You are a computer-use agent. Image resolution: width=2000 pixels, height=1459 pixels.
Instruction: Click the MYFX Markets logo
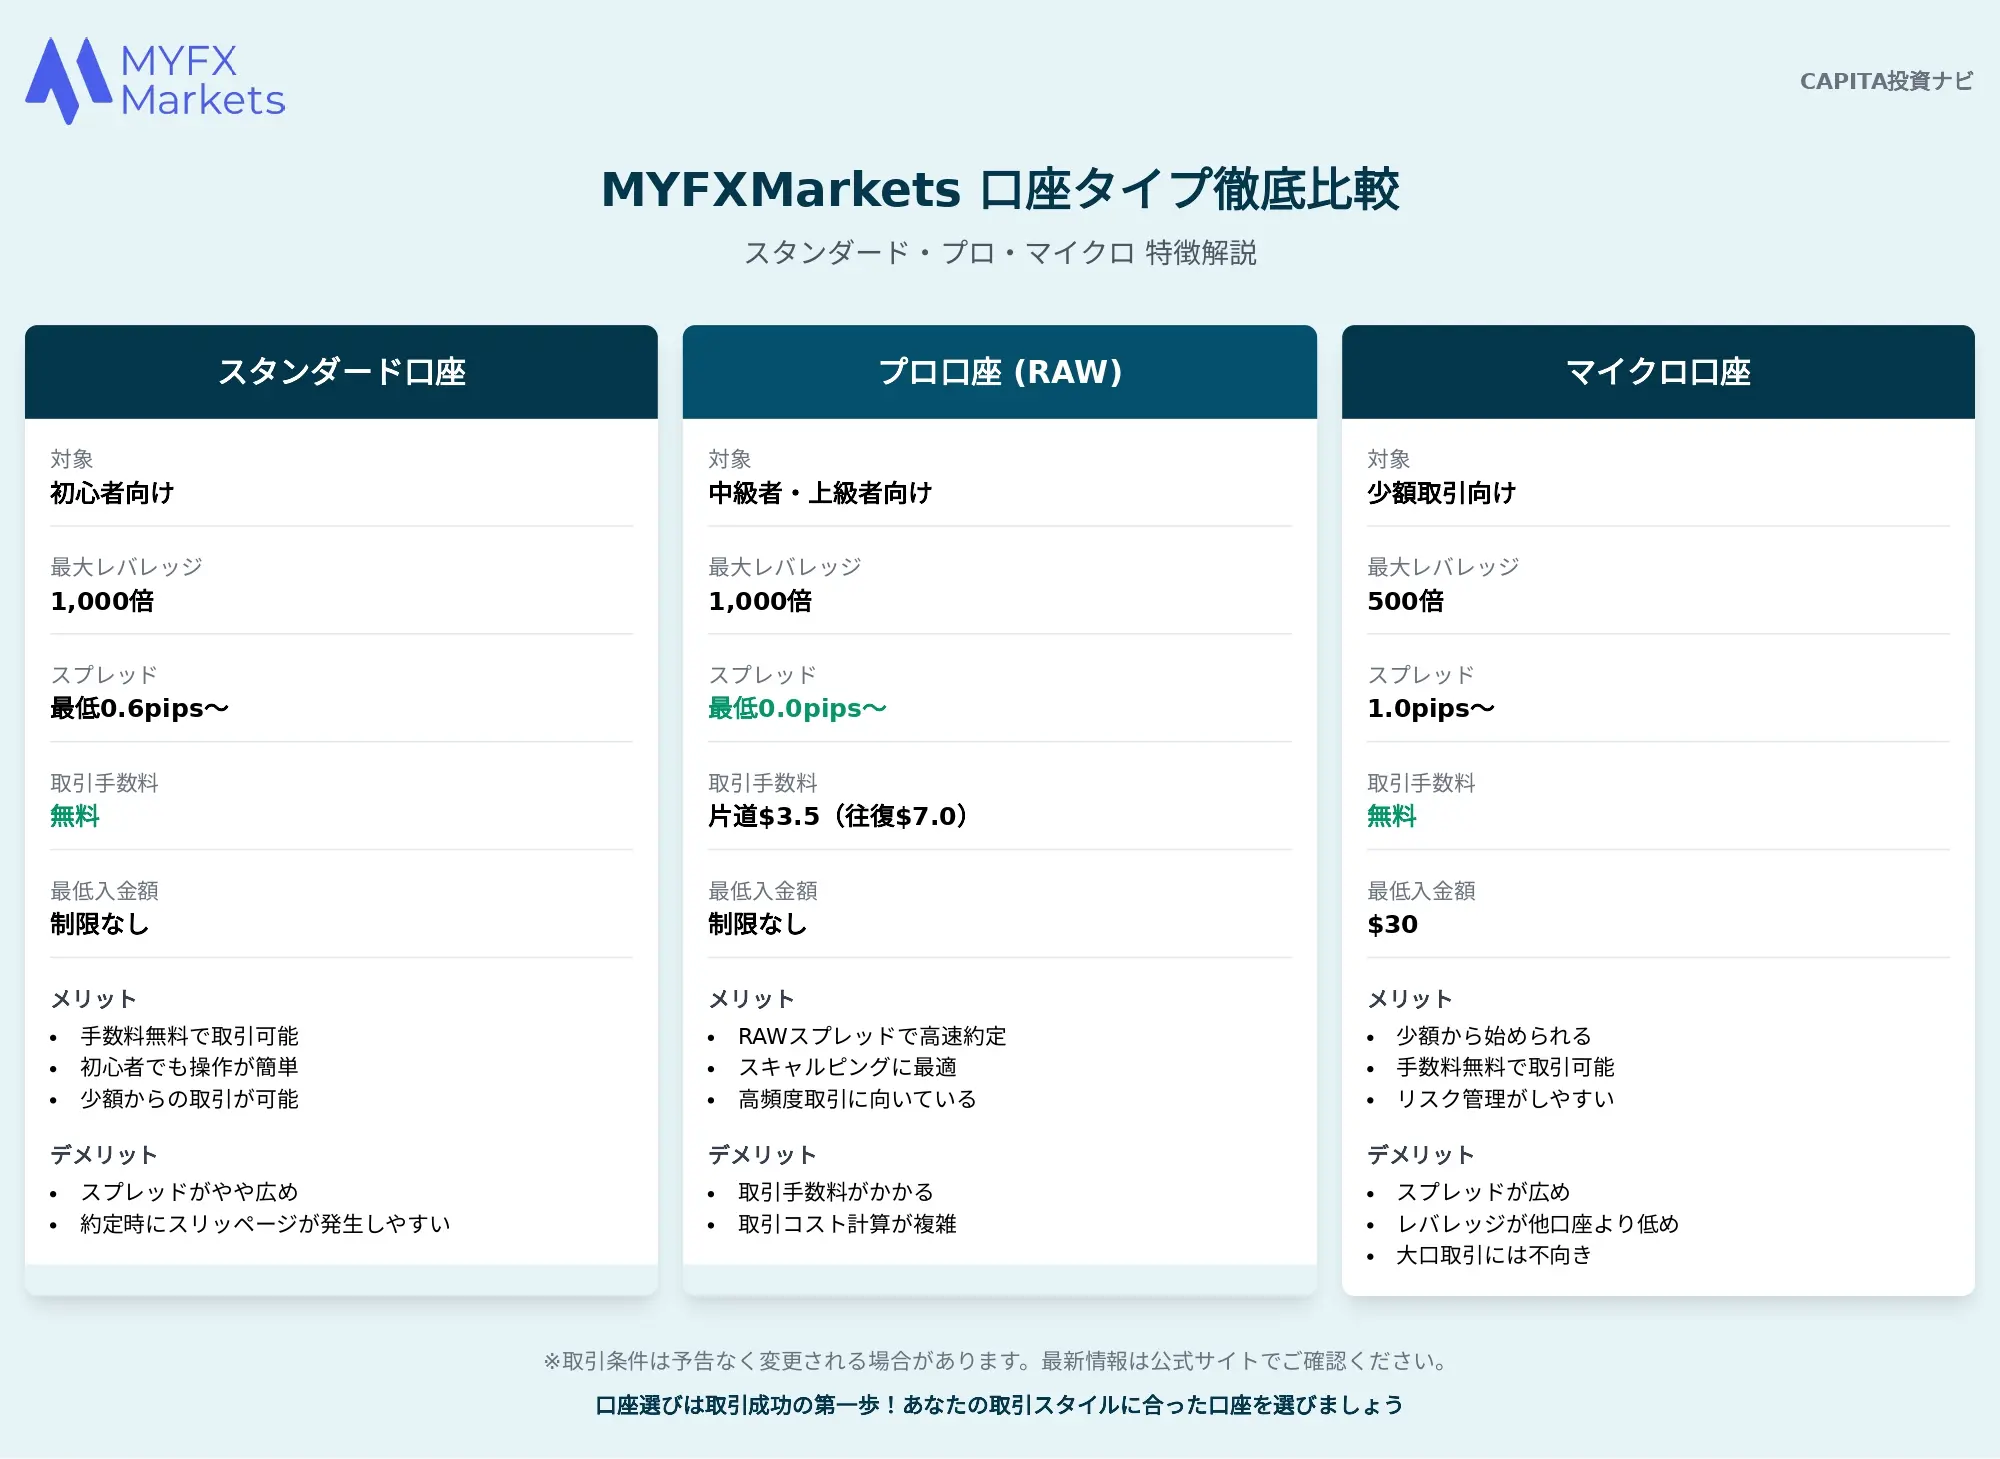(155, 81)
